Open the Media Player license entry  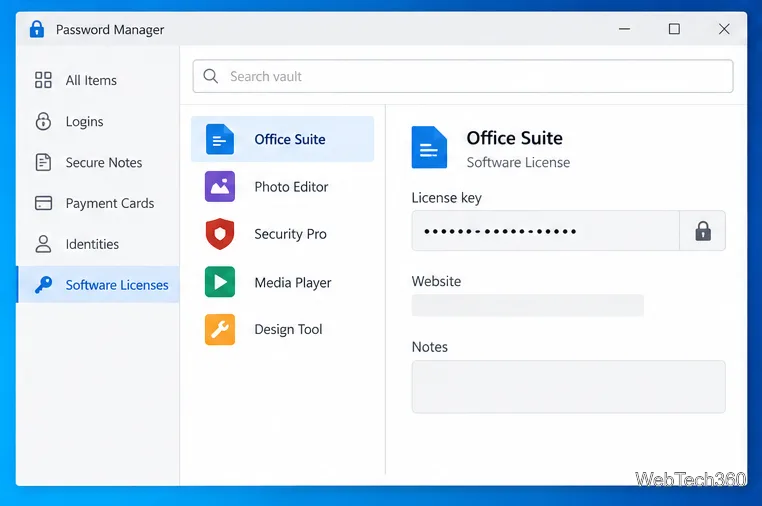[x=282, y=281]
